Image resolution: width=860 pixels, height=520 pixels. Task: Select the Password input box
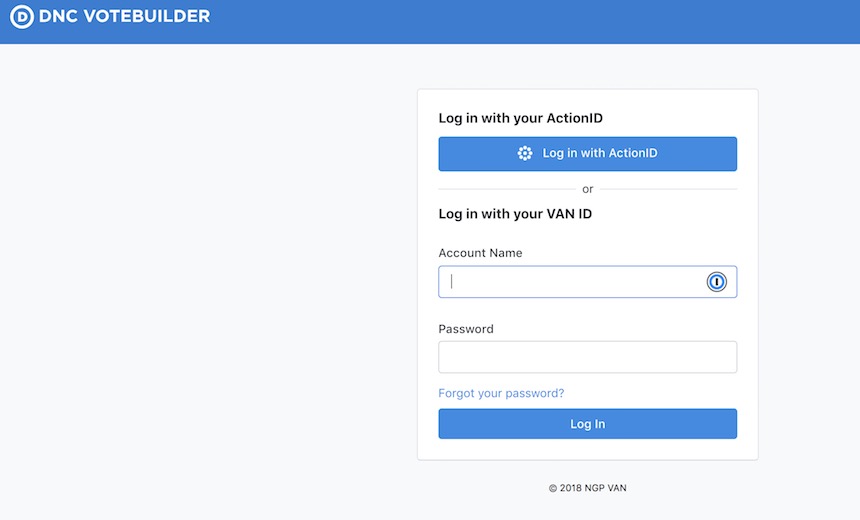[587, 357]
